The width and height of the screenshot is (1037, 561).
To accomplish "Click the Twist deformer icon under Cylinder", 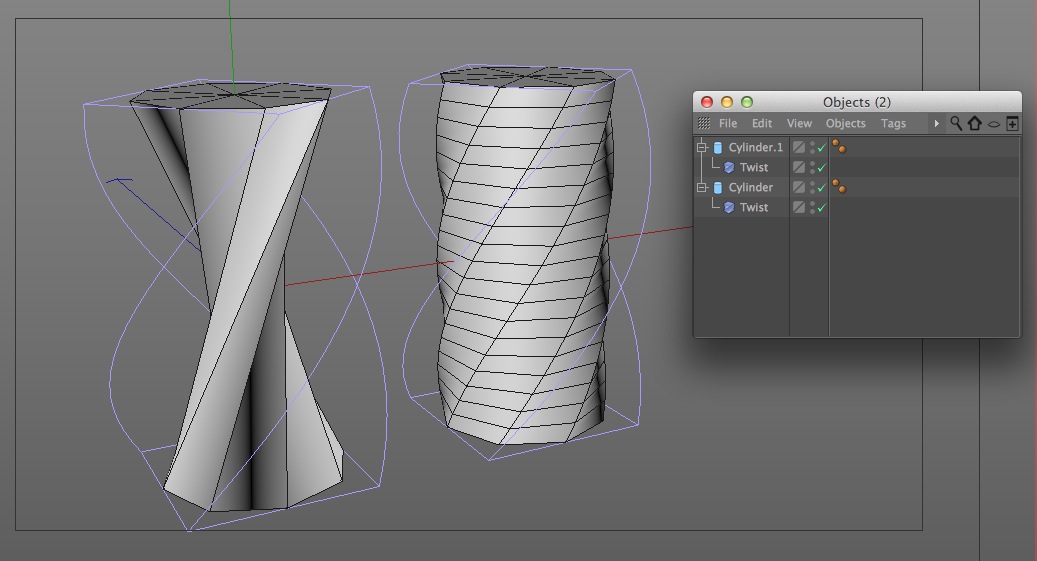I will [x=729, y=208].
